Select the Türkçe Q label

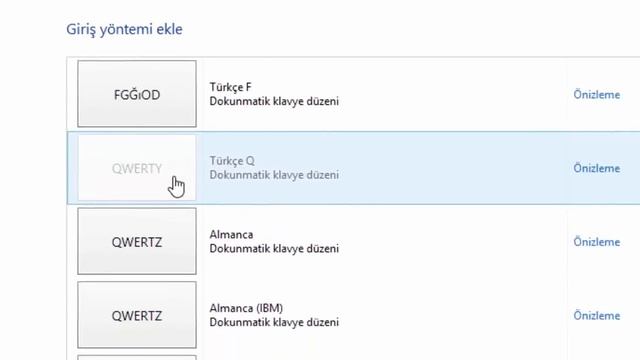tap(232, 161)
